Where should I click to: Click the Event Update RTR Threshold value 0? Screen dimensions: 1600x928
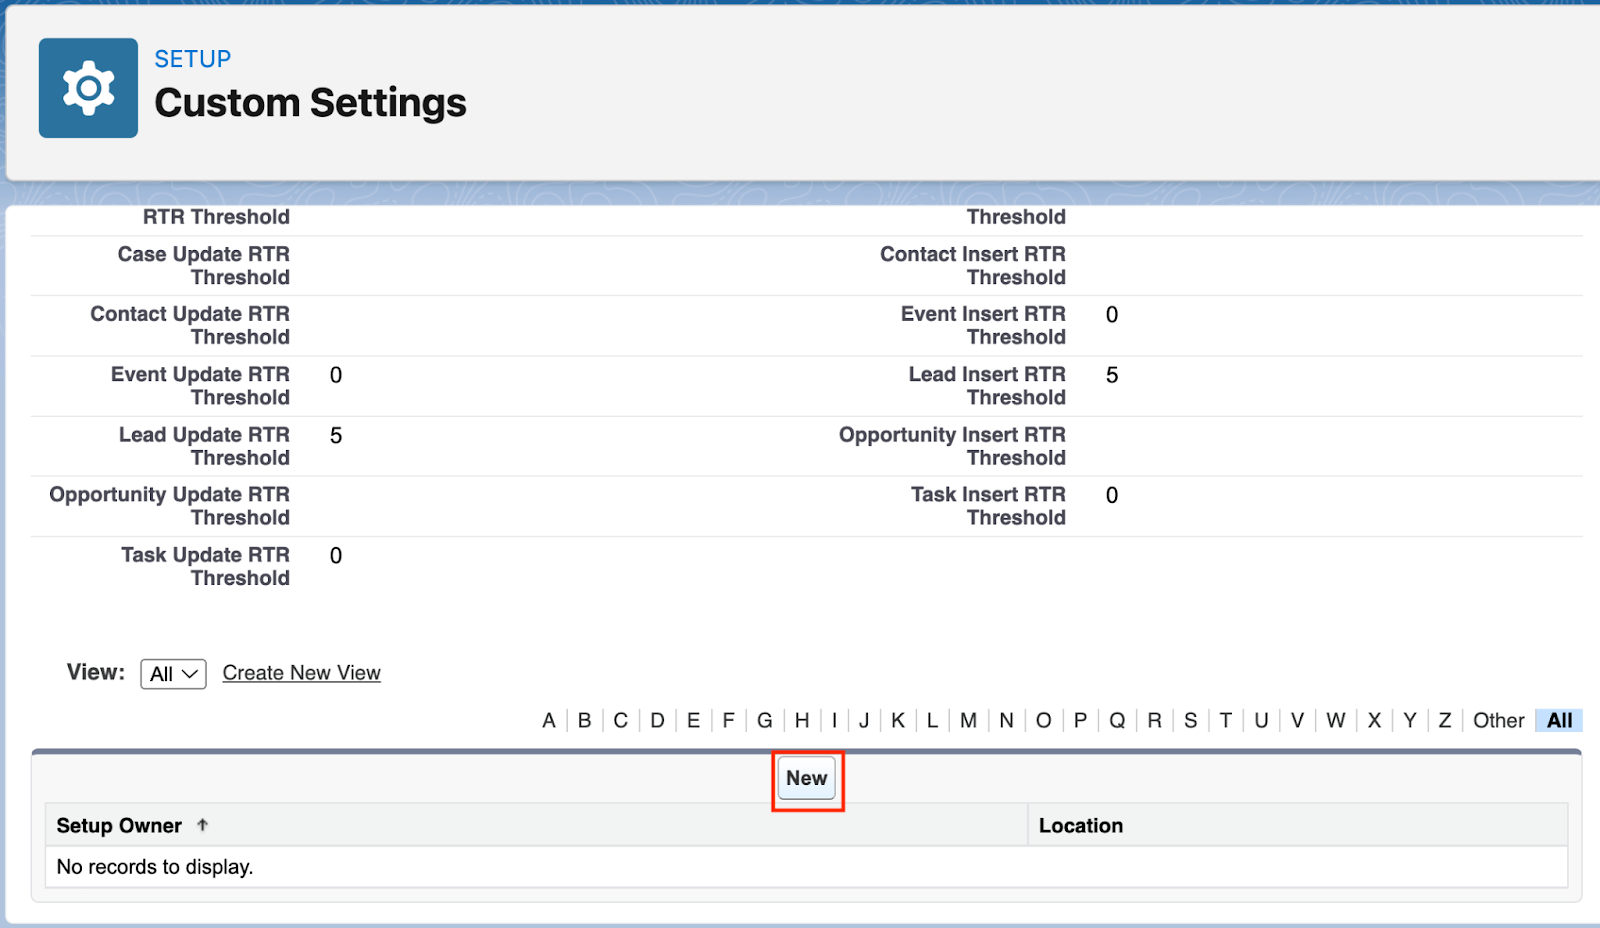(x=336, y=375)
